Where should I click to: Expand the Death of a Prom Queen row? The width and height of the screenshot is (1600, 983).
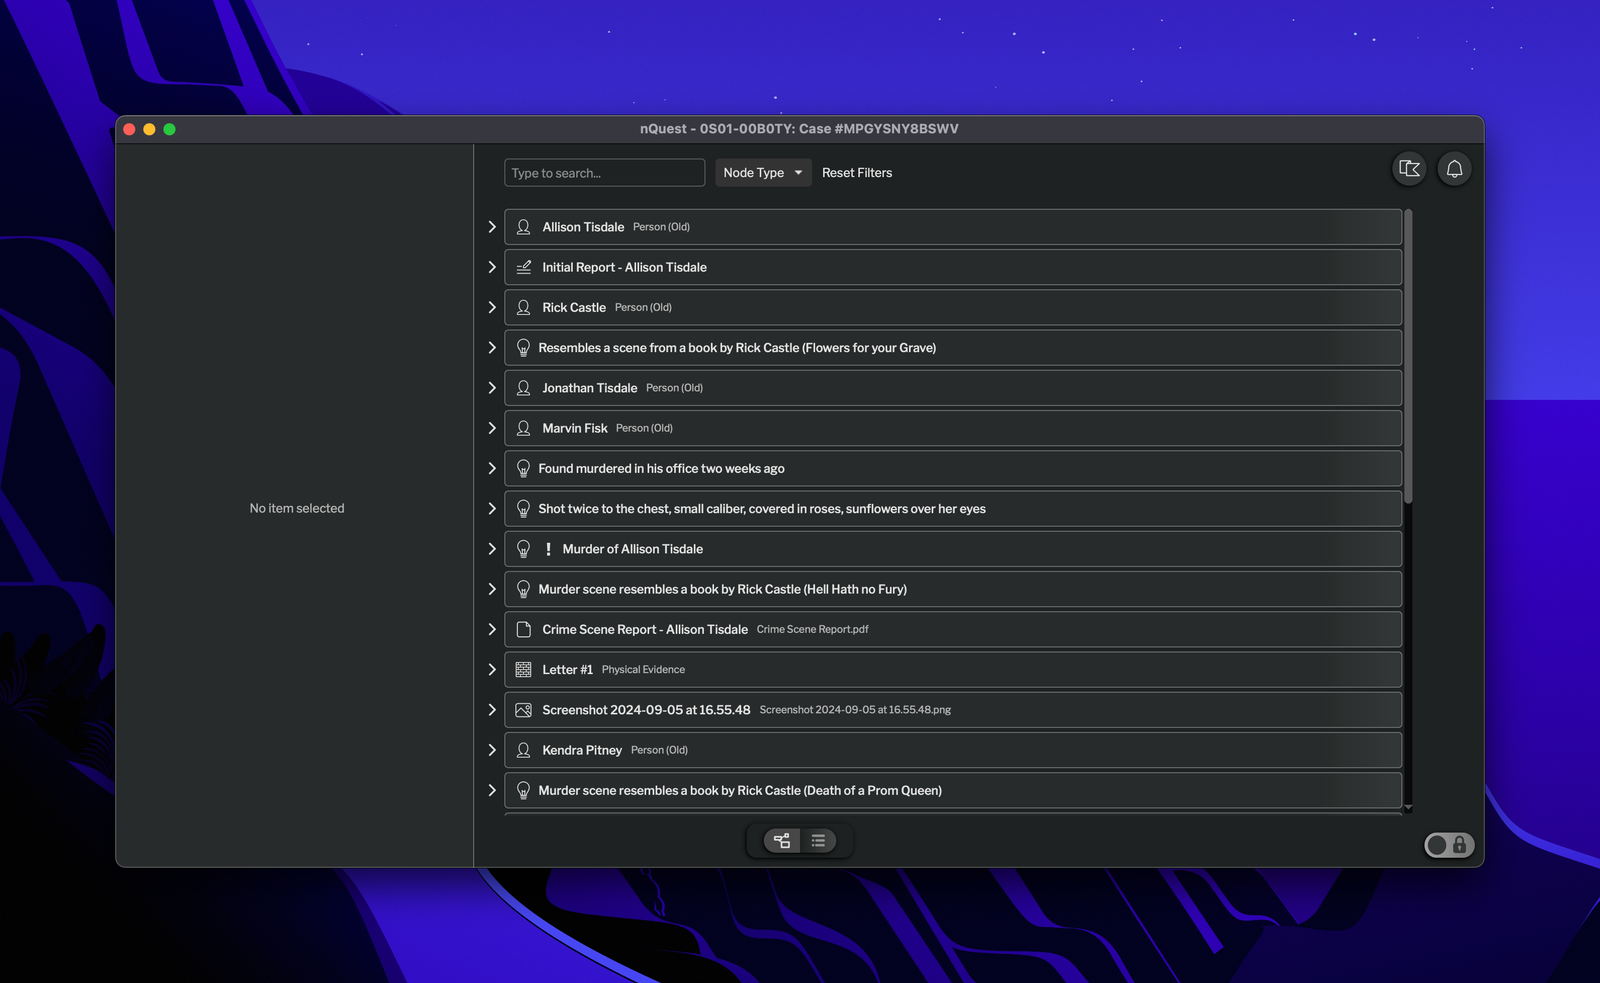pyautogui.click(x=492, y=790)
